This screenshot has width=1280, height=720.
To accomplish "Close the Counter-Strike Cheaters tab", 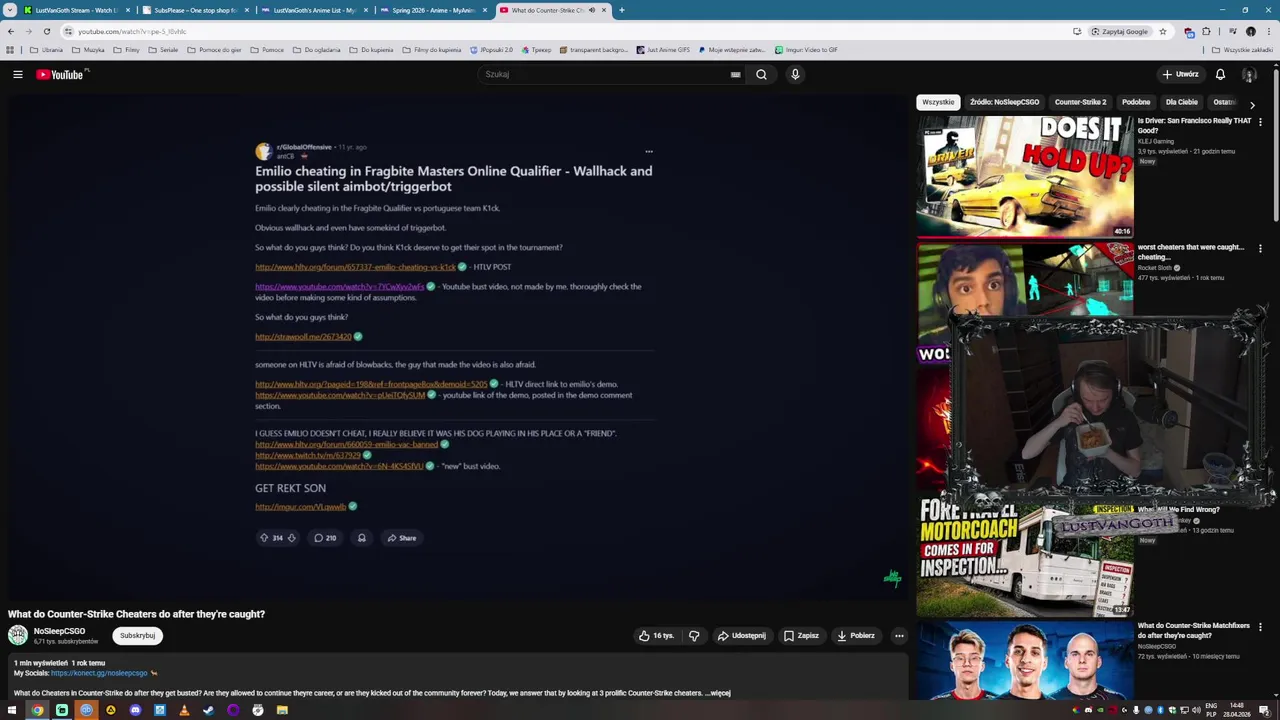I will click(x=604, y=10).
